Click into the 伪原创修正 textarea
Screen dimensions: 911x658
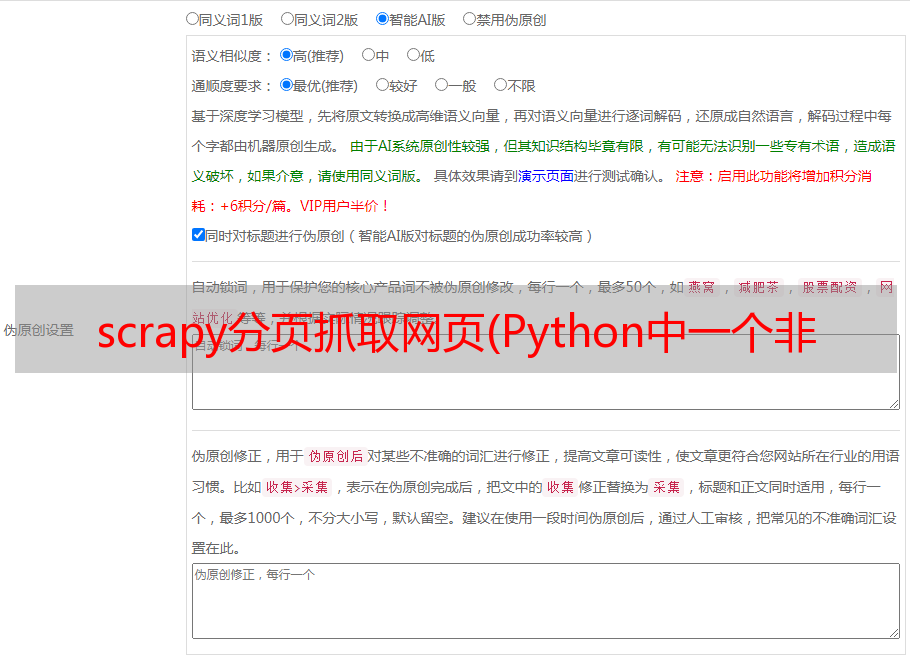[546, 601]
